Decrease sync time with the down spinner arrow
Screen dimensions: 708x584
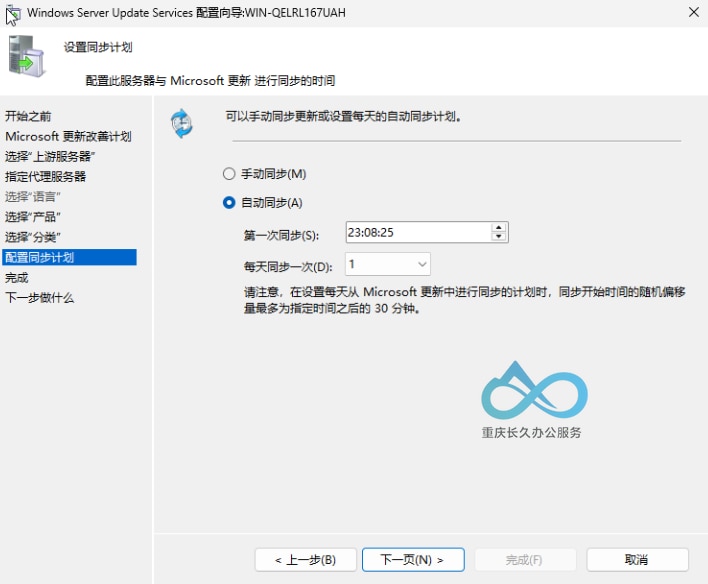pos(498,237)
